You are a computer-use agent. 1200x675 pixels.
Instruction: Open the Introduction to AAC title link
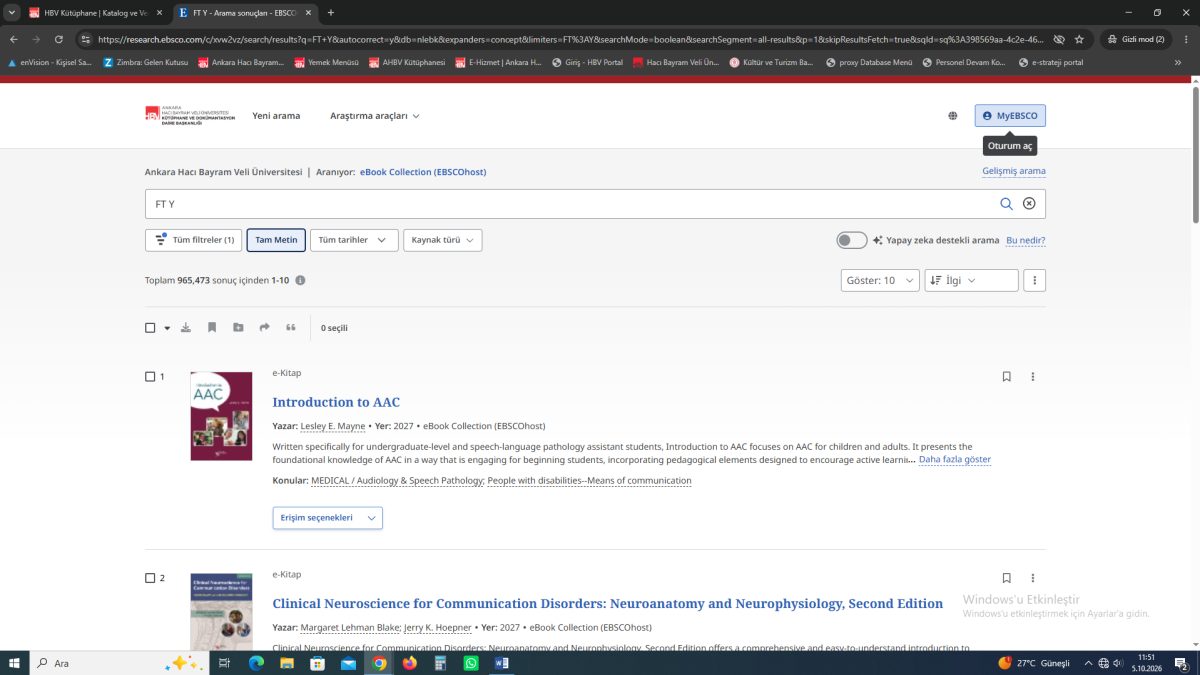pyautogui.click(x=336, y=402)
